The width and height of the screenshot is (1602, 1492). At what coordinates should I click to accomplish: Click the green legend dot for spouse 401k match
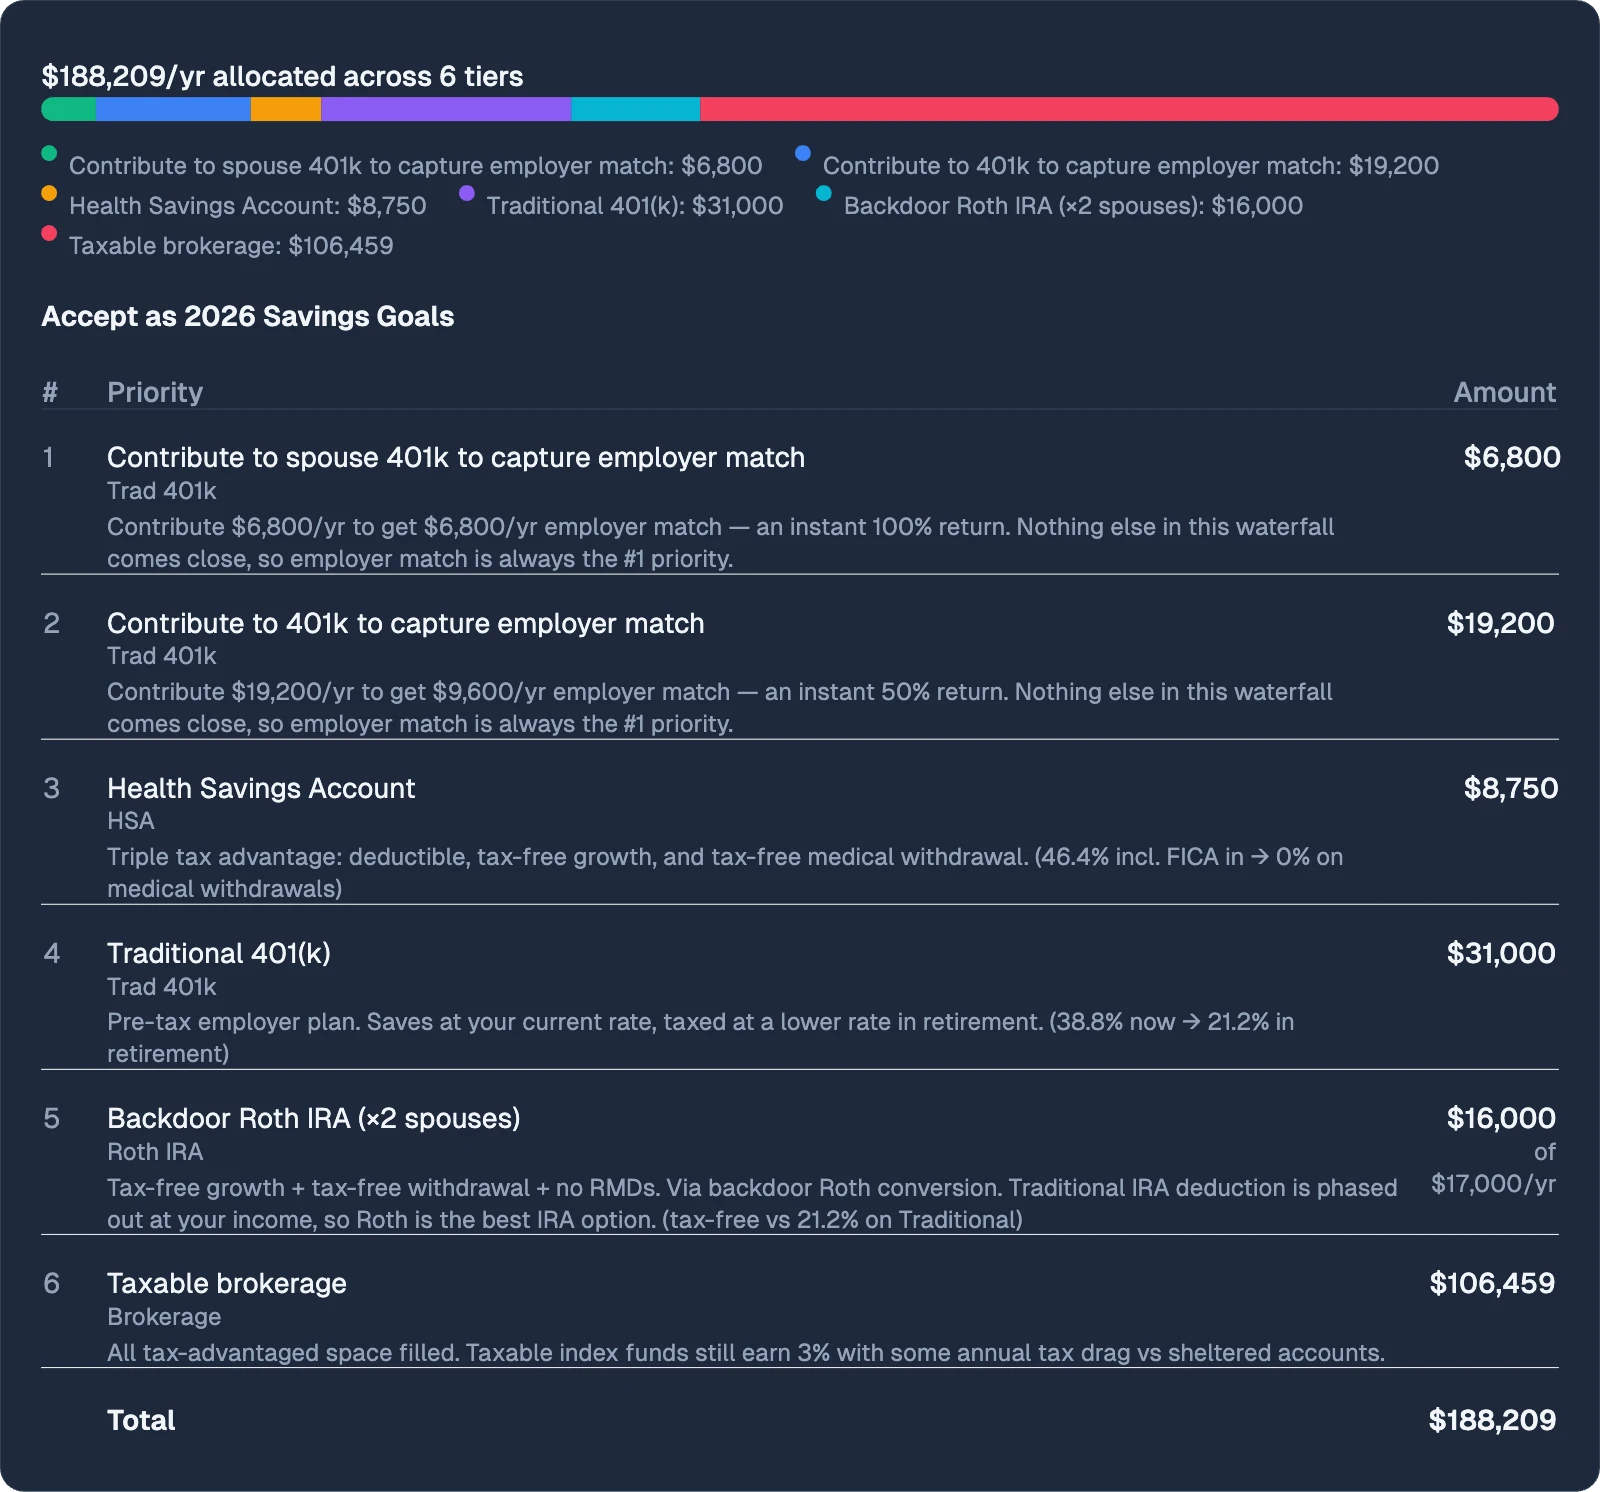(49, 154)
